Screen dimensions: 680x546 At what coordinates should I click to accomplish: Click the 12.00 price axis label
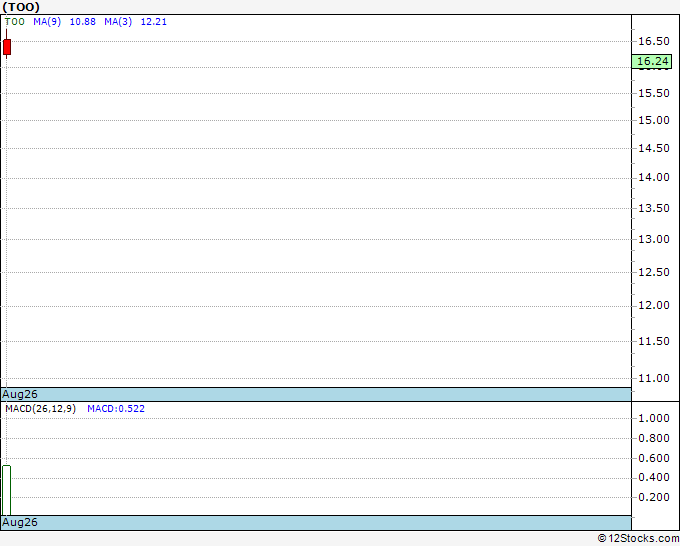click(x=654, y=305)
